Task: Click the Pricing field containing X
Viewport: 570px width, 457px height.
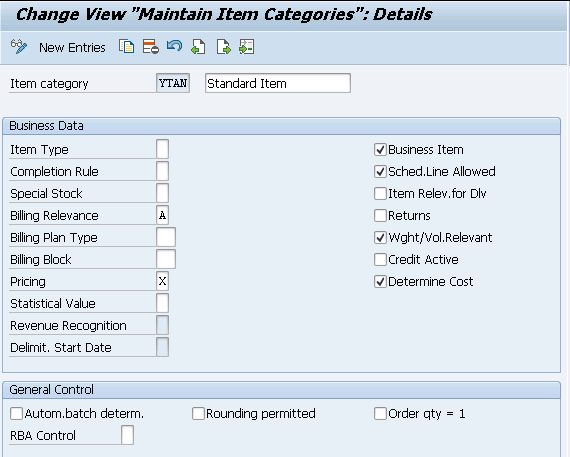Action: click(x=162, y=281)
